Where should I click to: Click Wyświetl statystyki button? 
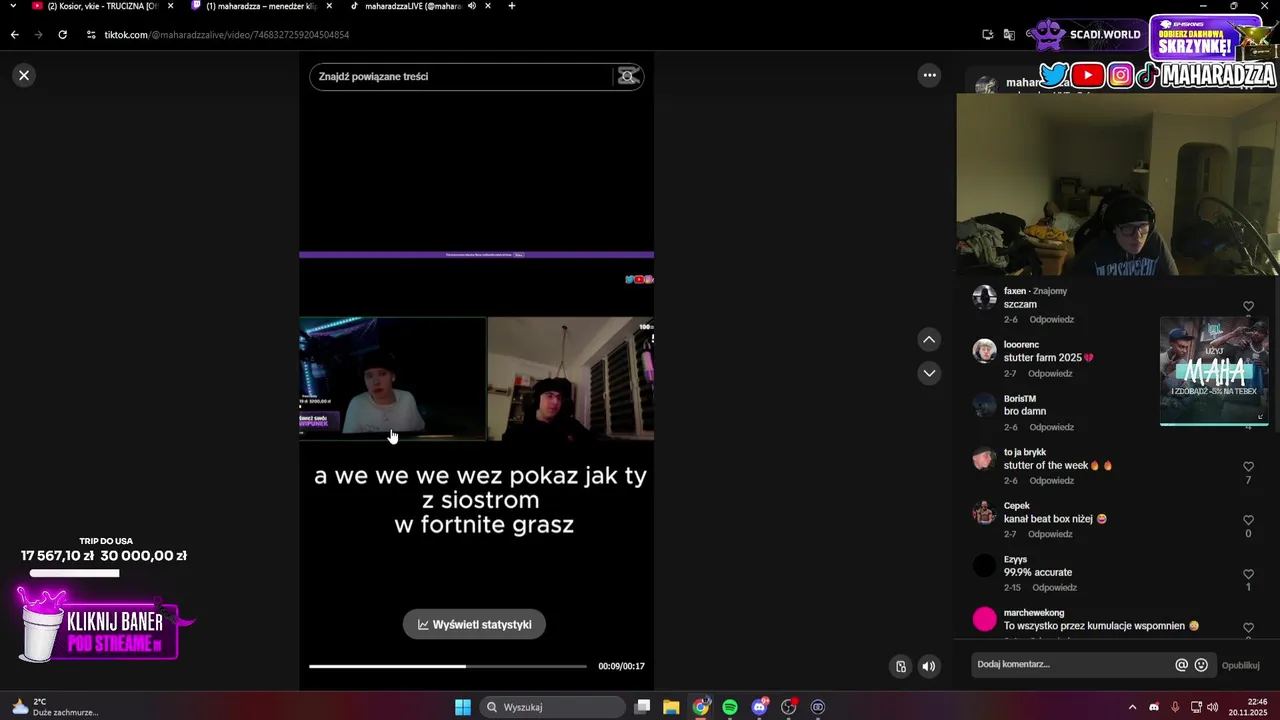pos(474,624)
